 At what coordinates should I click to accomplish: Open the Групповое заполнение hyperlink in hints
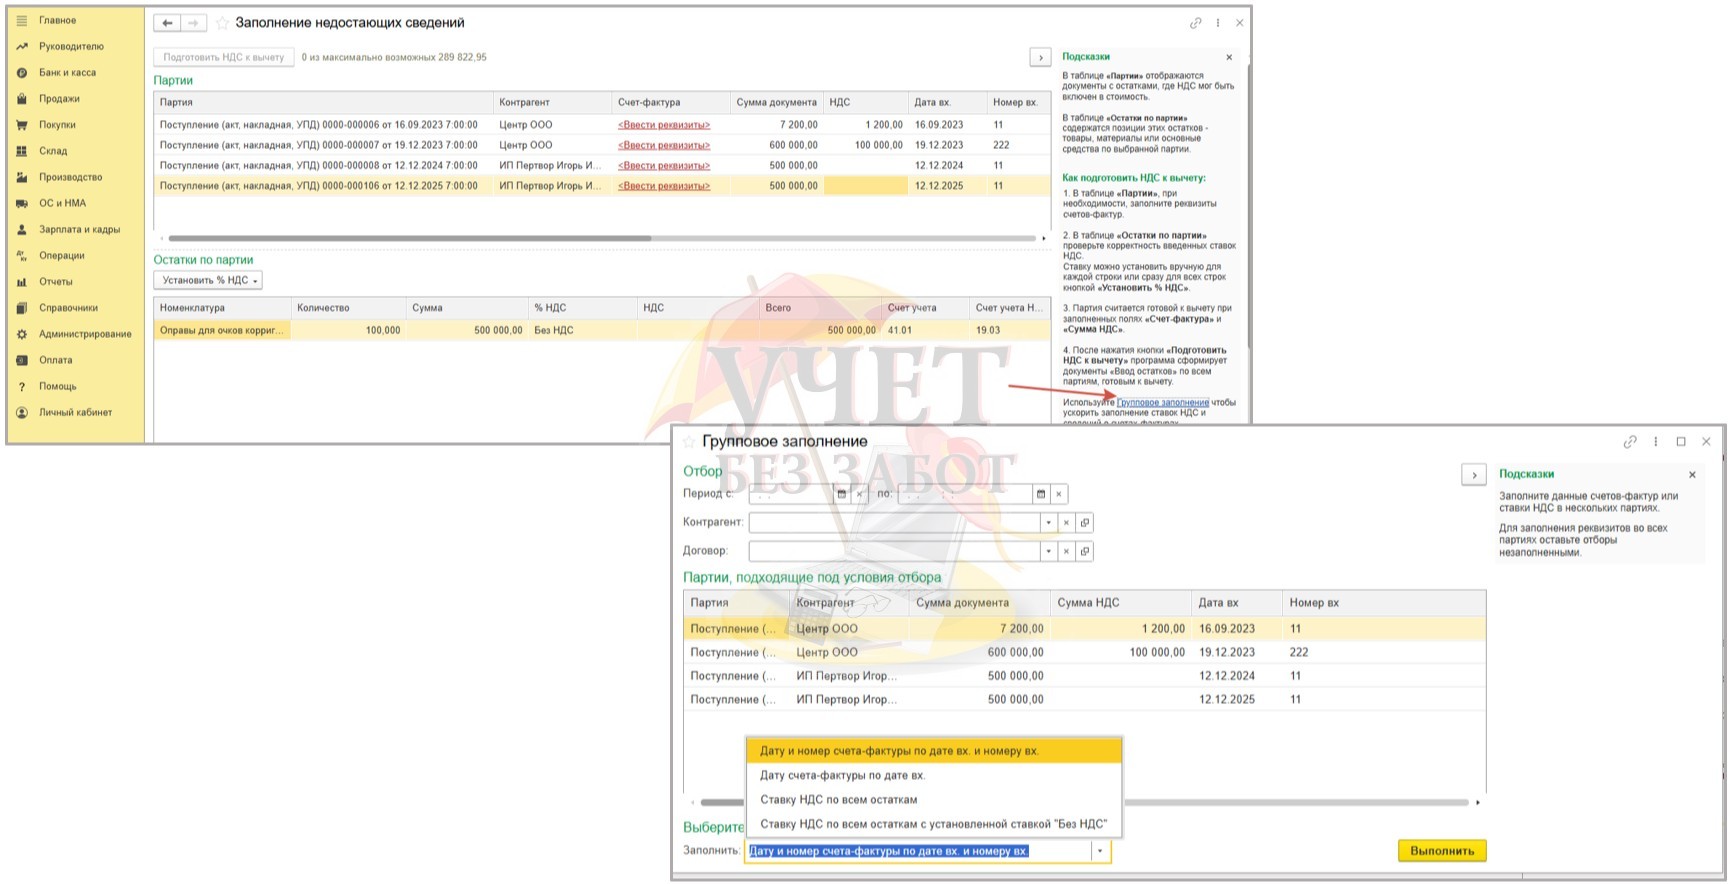(1163, 403)
